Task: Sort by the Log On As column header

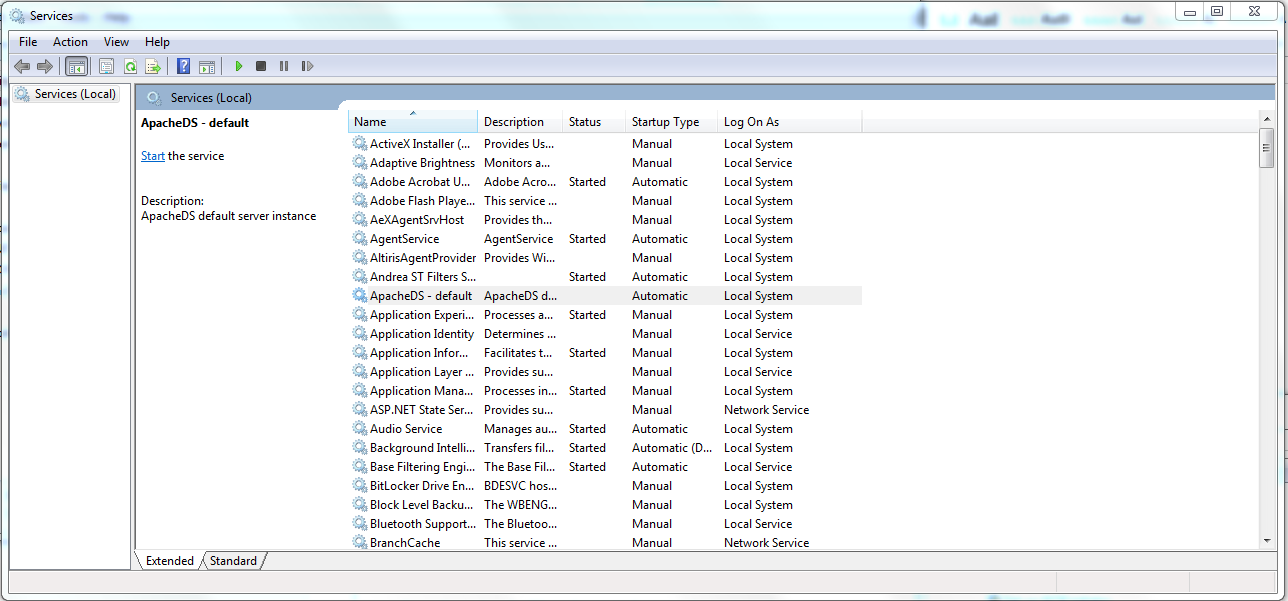Action: pos(790,122)
